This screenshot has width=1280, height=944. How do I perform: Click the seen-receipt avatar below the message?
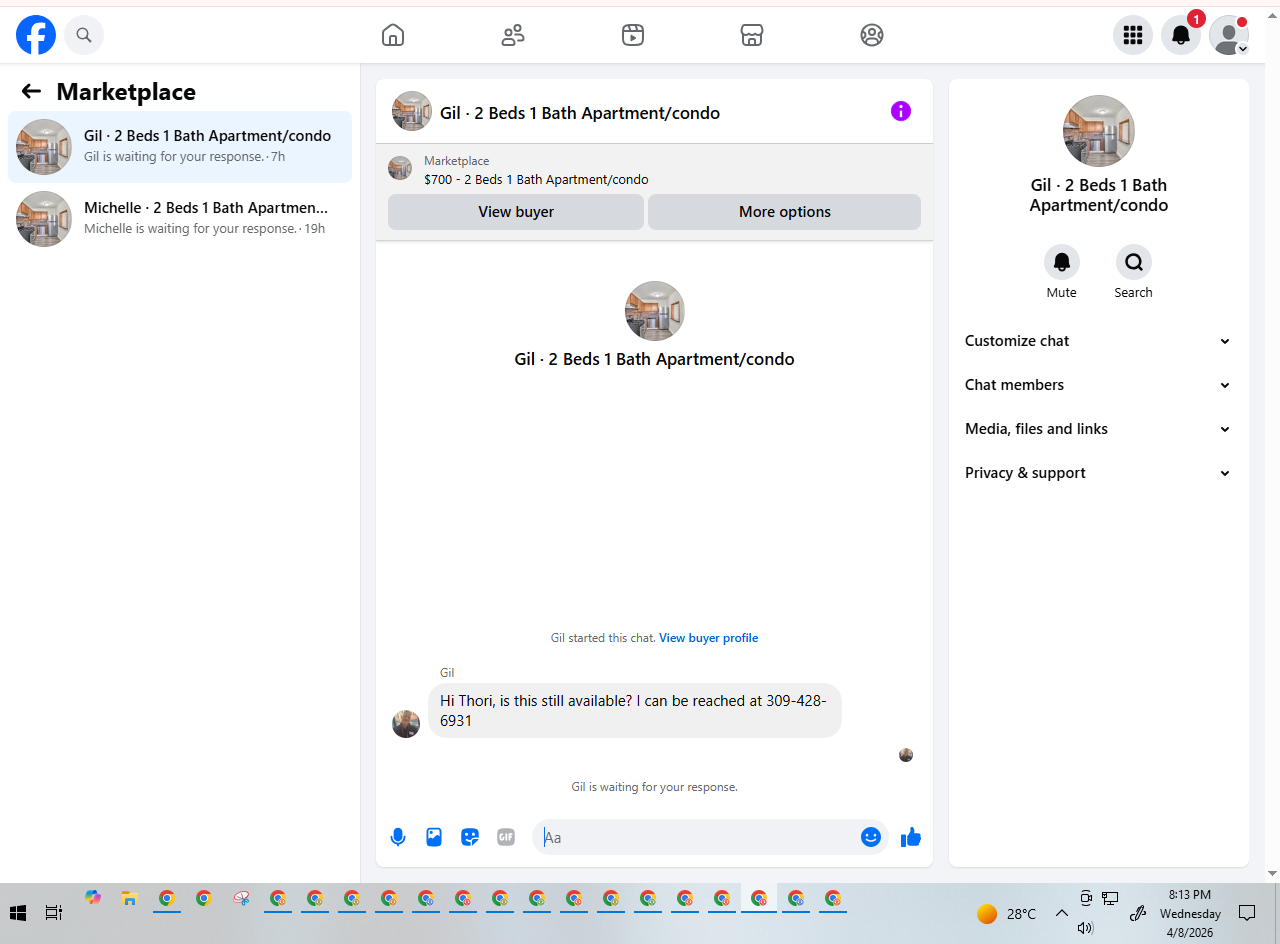coord(906,755)
